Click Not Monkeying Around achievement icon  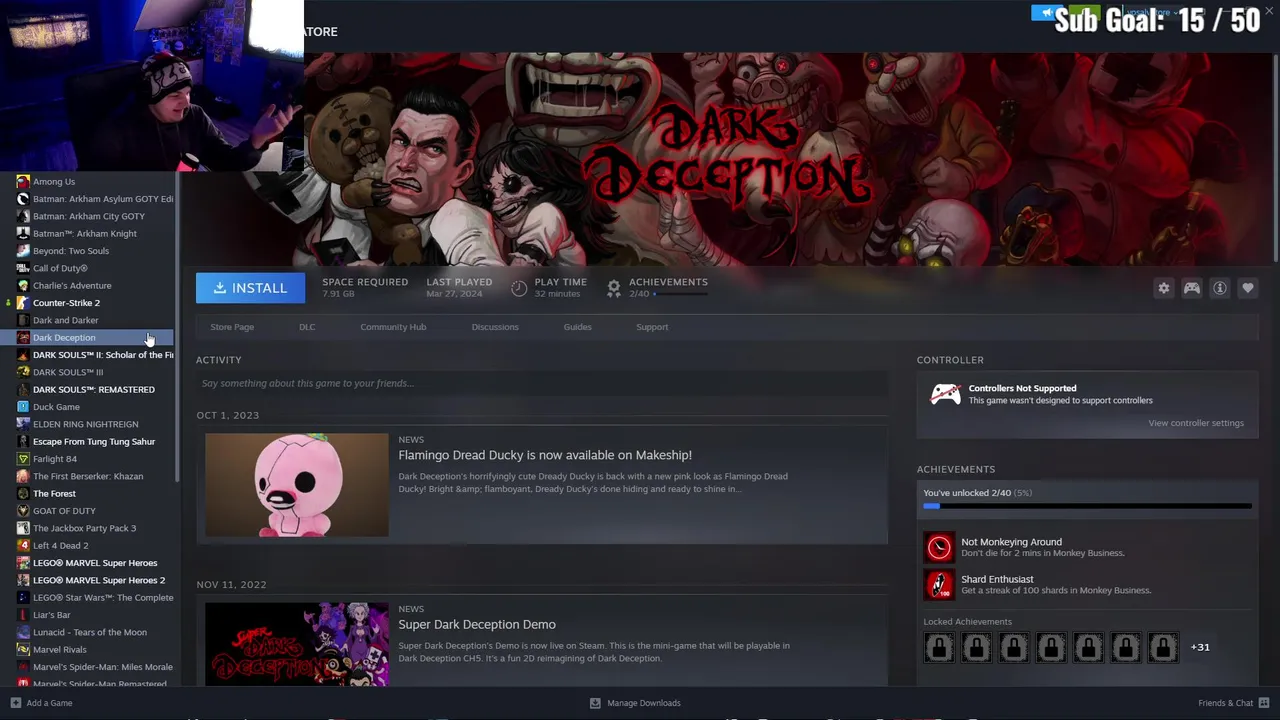coord(939,547)
